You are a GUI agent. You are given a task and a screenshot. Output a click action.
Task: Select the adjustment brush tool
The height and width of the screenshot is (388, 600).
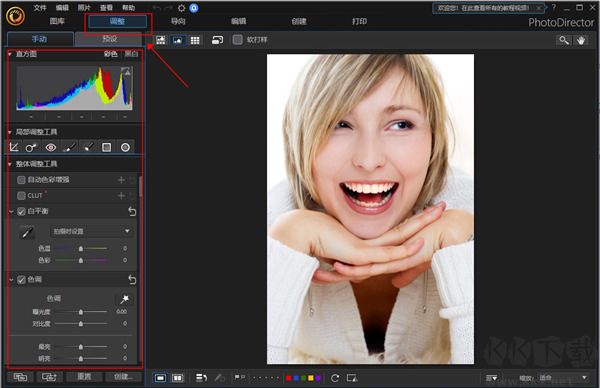coord(69,147)
